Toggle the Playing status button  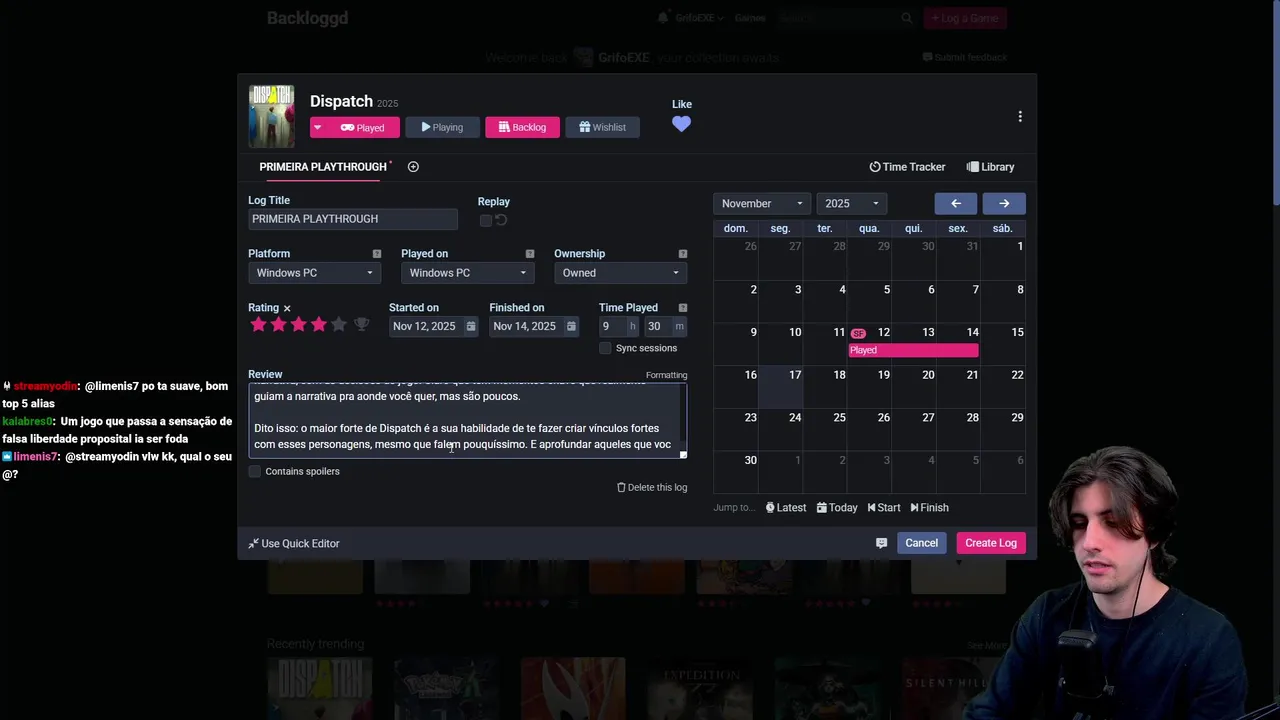[442, 127]
